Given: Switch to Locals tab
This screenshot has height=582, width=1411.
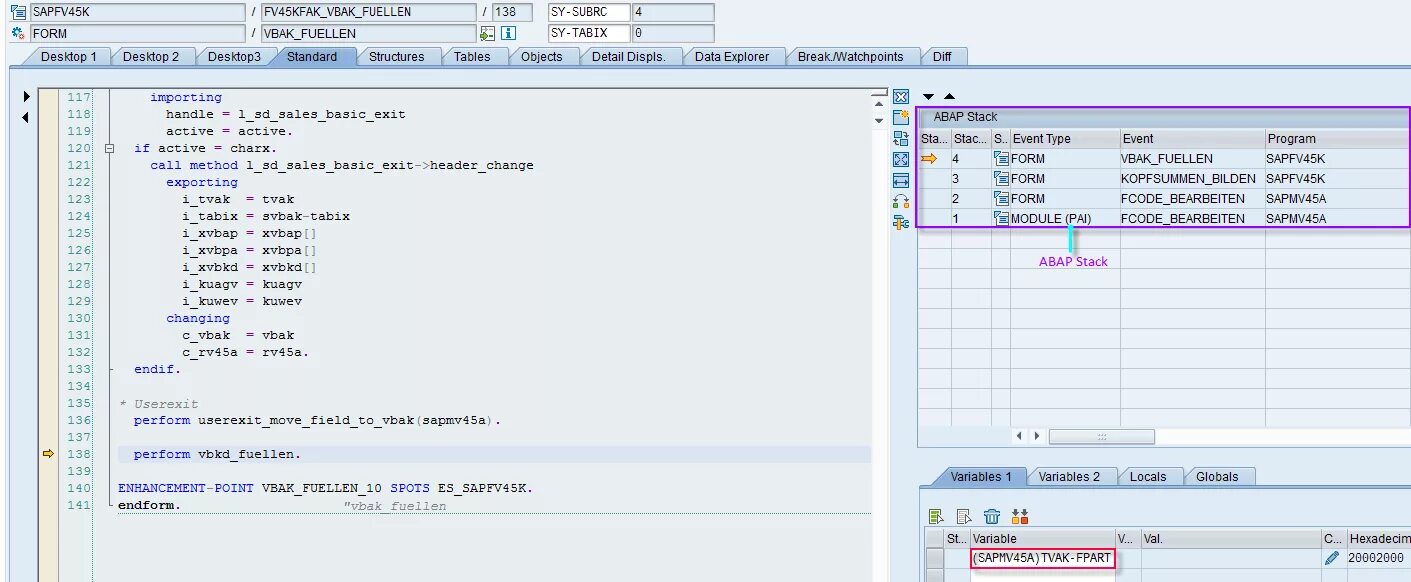Looking at the screenshot, I should click(1147, 476).
